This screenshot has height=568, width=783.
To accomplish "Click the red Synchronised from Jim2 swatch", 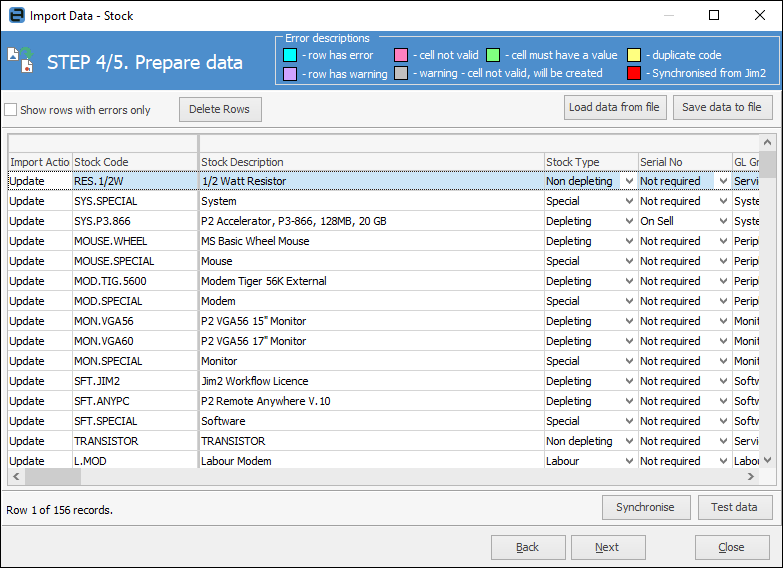I will point(634,73).
